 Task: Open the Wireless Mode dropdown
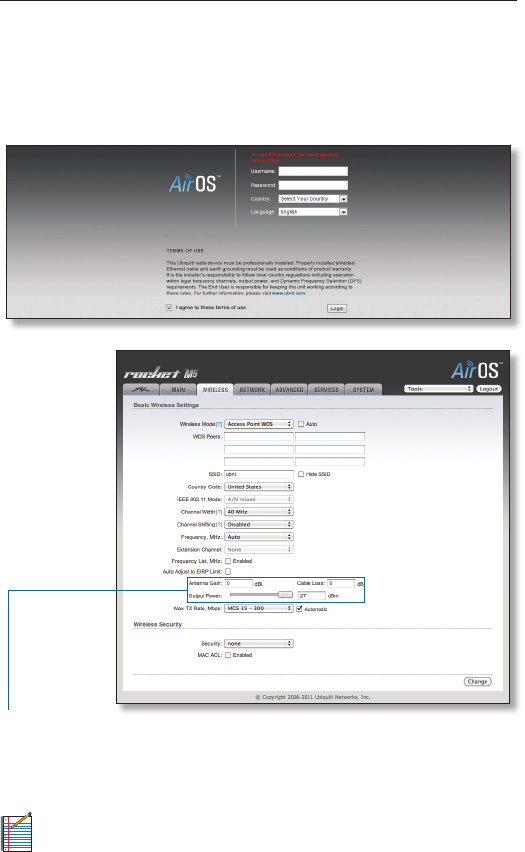click(x=259, y=424)
